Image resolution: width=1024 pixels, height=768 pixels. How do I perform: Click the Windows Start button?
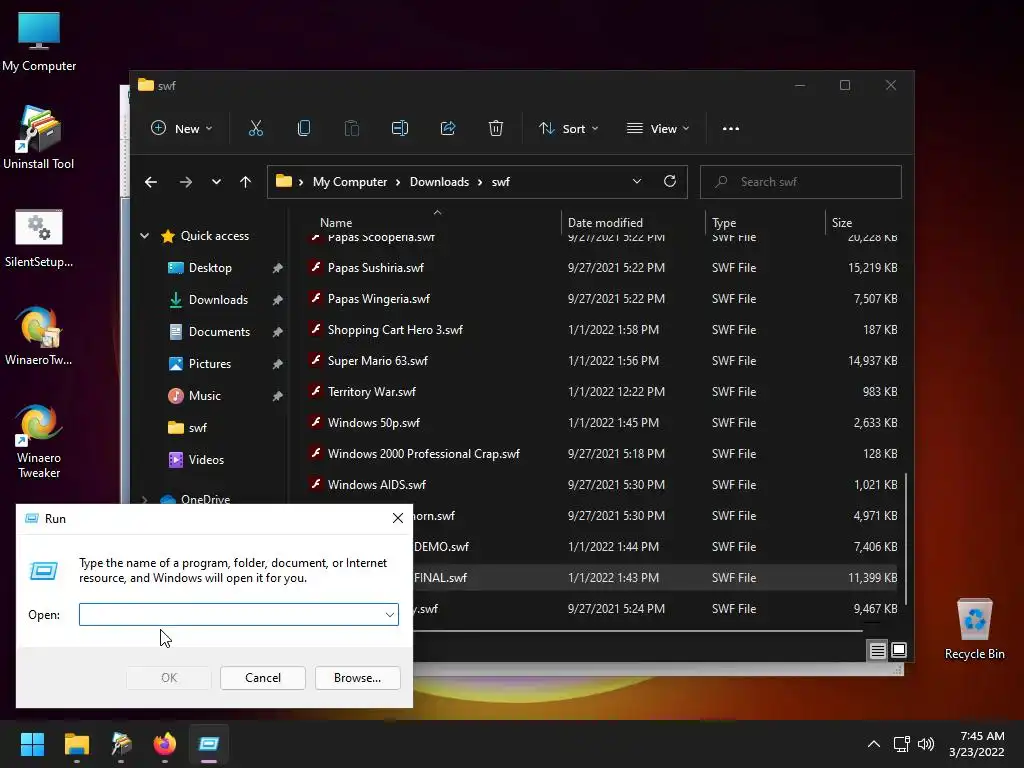(x=32, y=744)
